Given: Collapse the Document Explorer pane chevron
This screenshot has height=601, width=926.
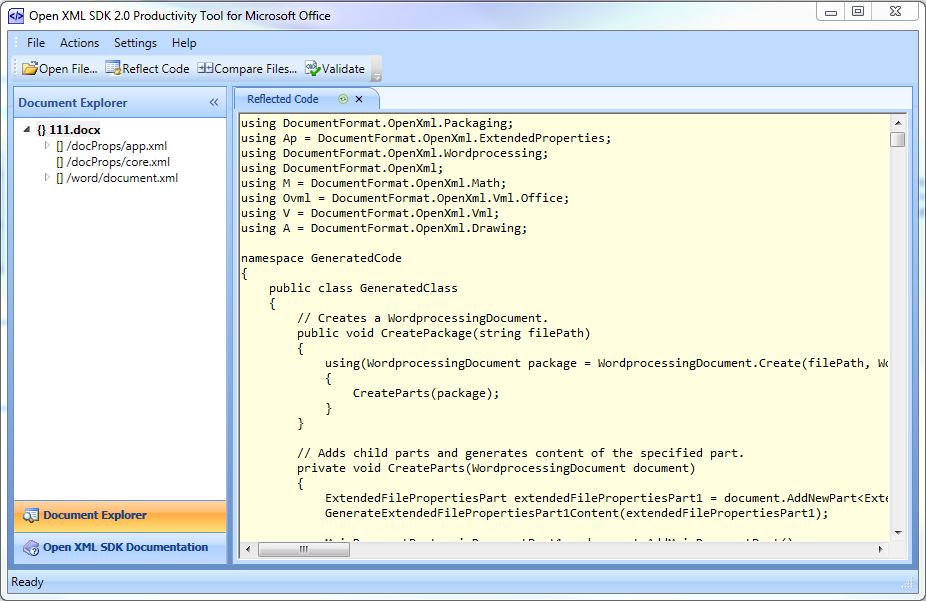Looking at the screenshot, I should pos(214,103).
